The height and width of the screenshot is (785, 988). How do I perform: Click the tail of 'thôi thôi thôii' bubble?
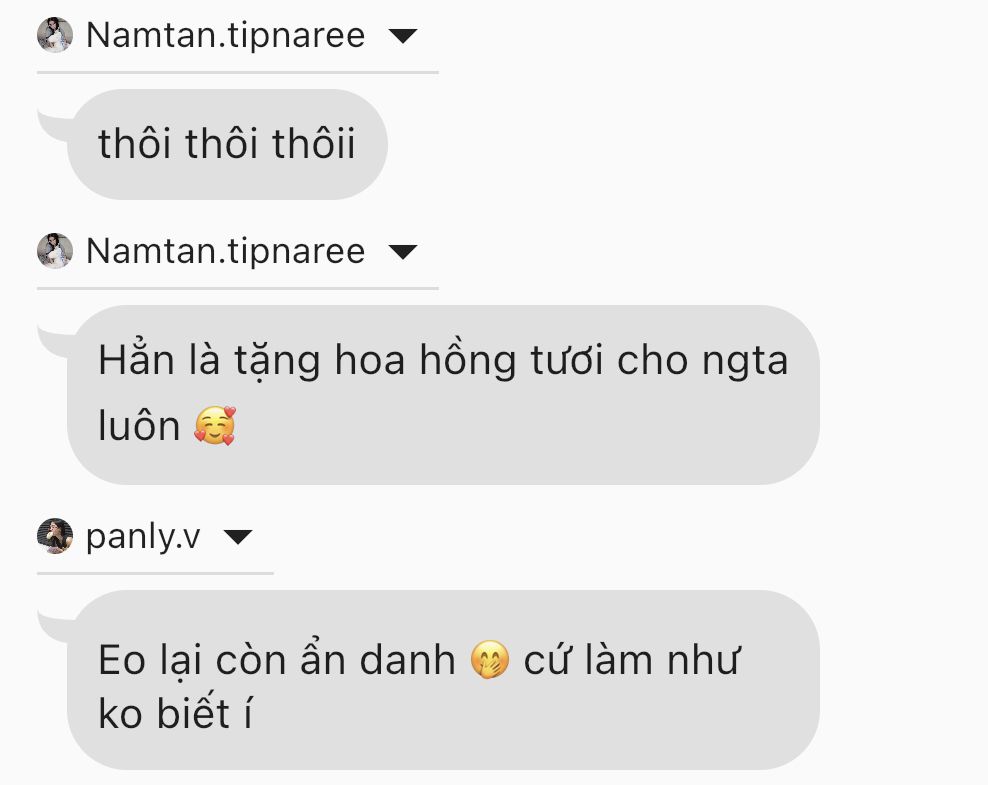click(54, 124)
